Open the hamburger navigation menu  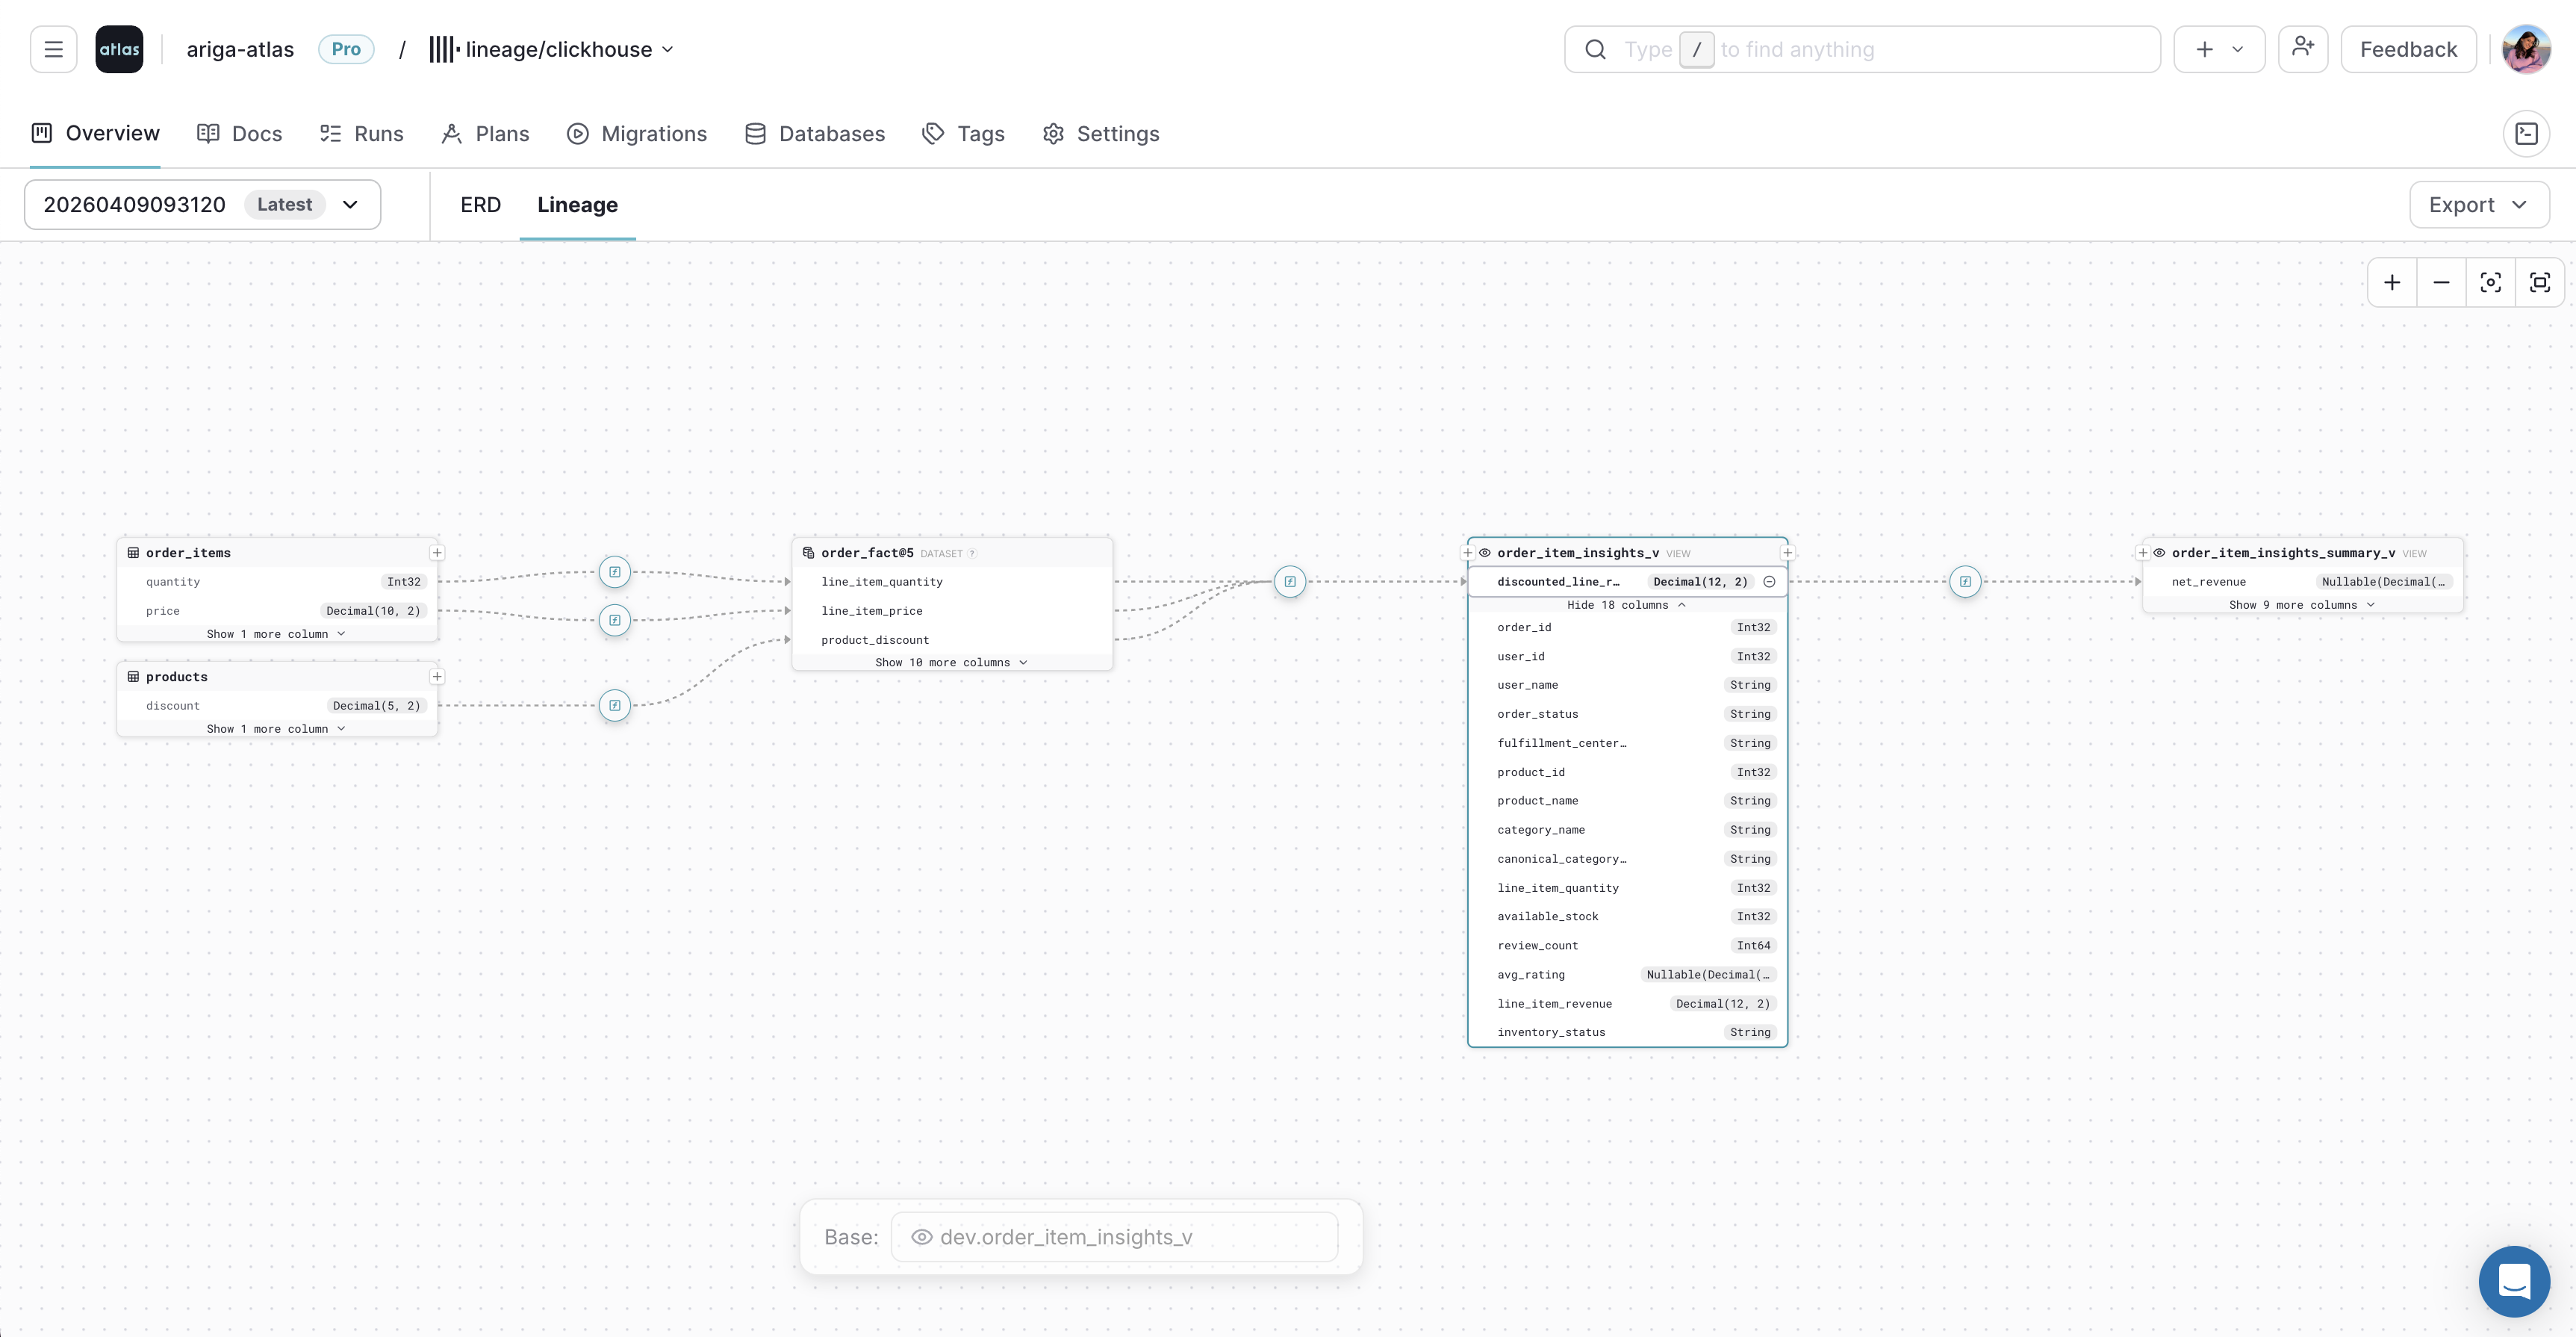click(53, 48)
